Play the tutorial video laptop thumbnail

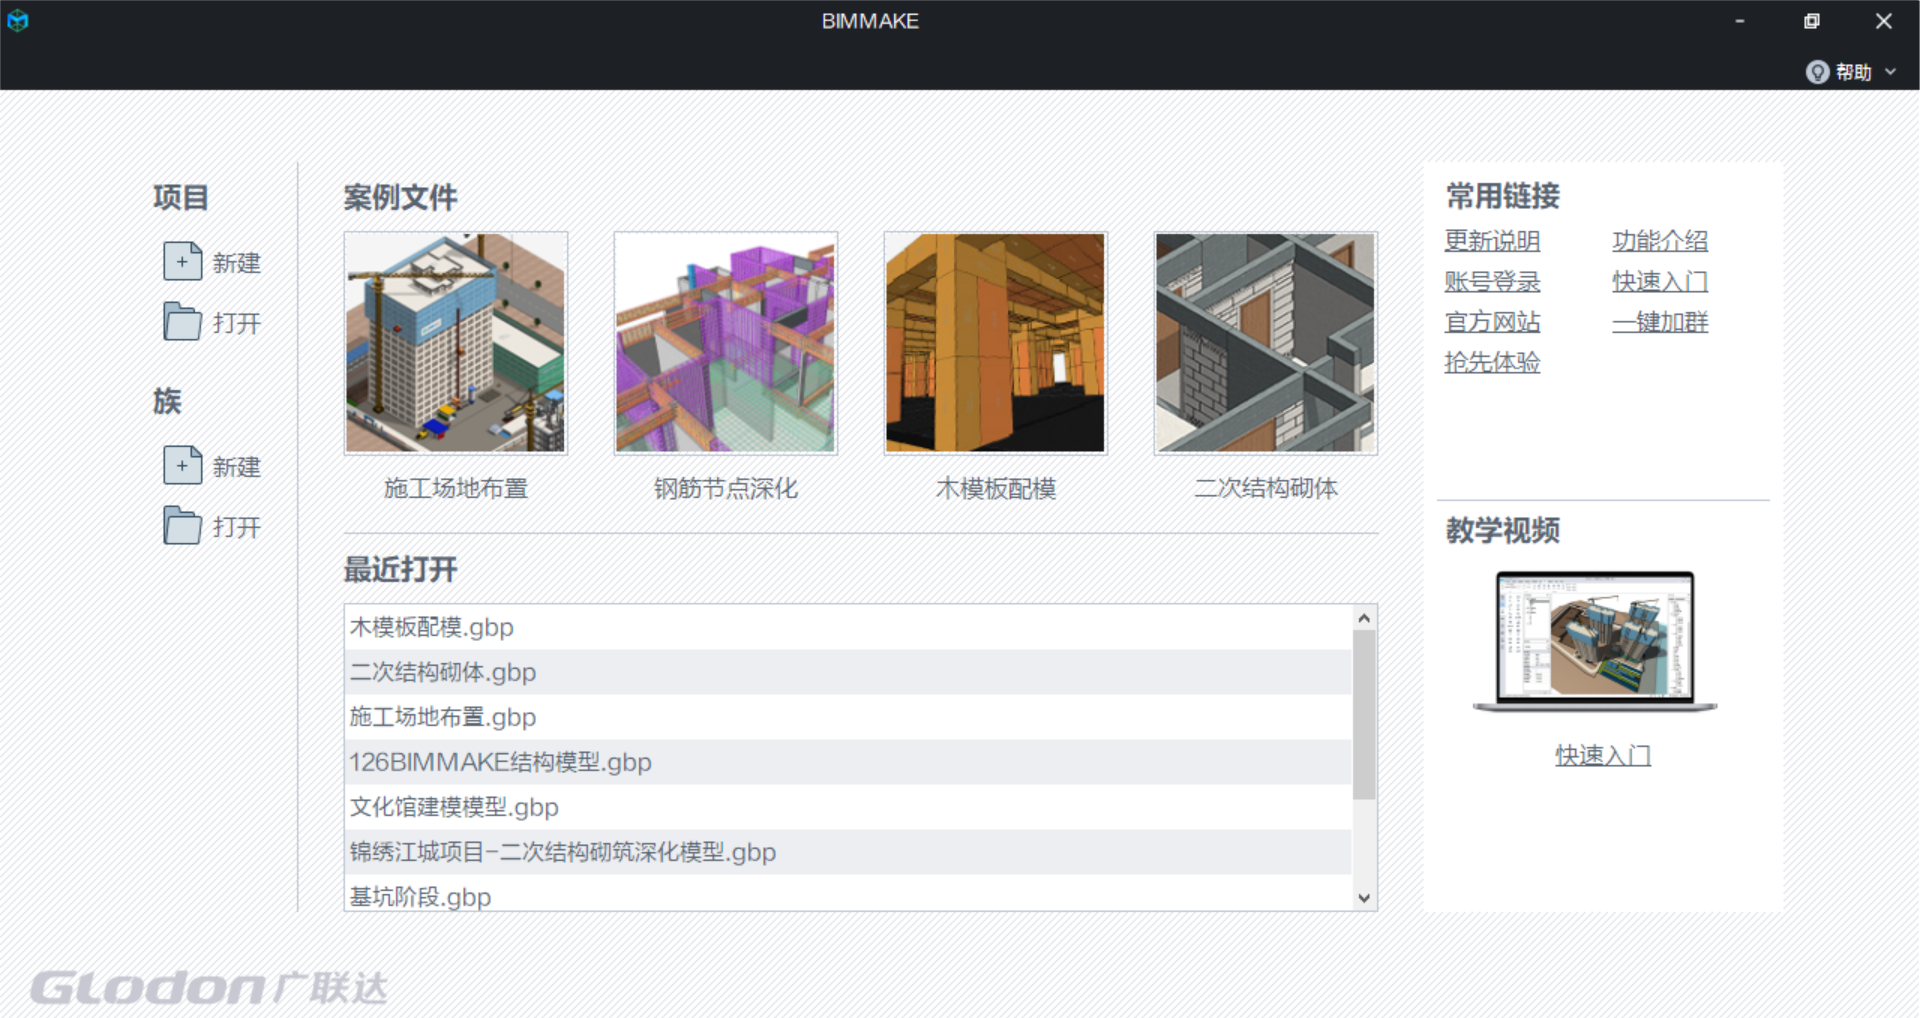click(x=1595, y=641)
